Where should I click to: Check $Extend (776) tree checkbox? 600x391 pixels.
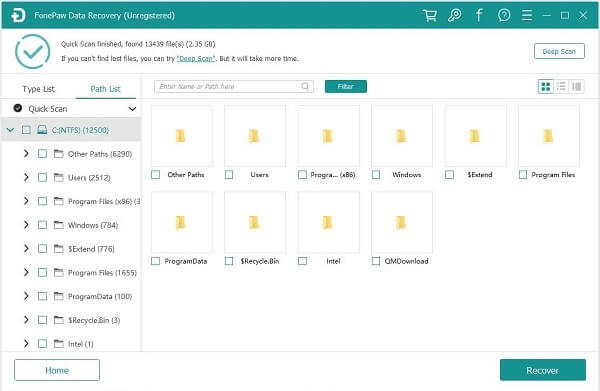point(42,249)
